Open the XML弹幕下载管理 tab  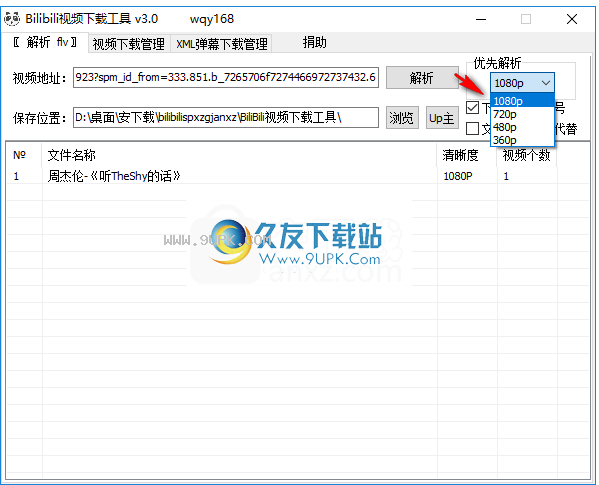click(222, 44)
